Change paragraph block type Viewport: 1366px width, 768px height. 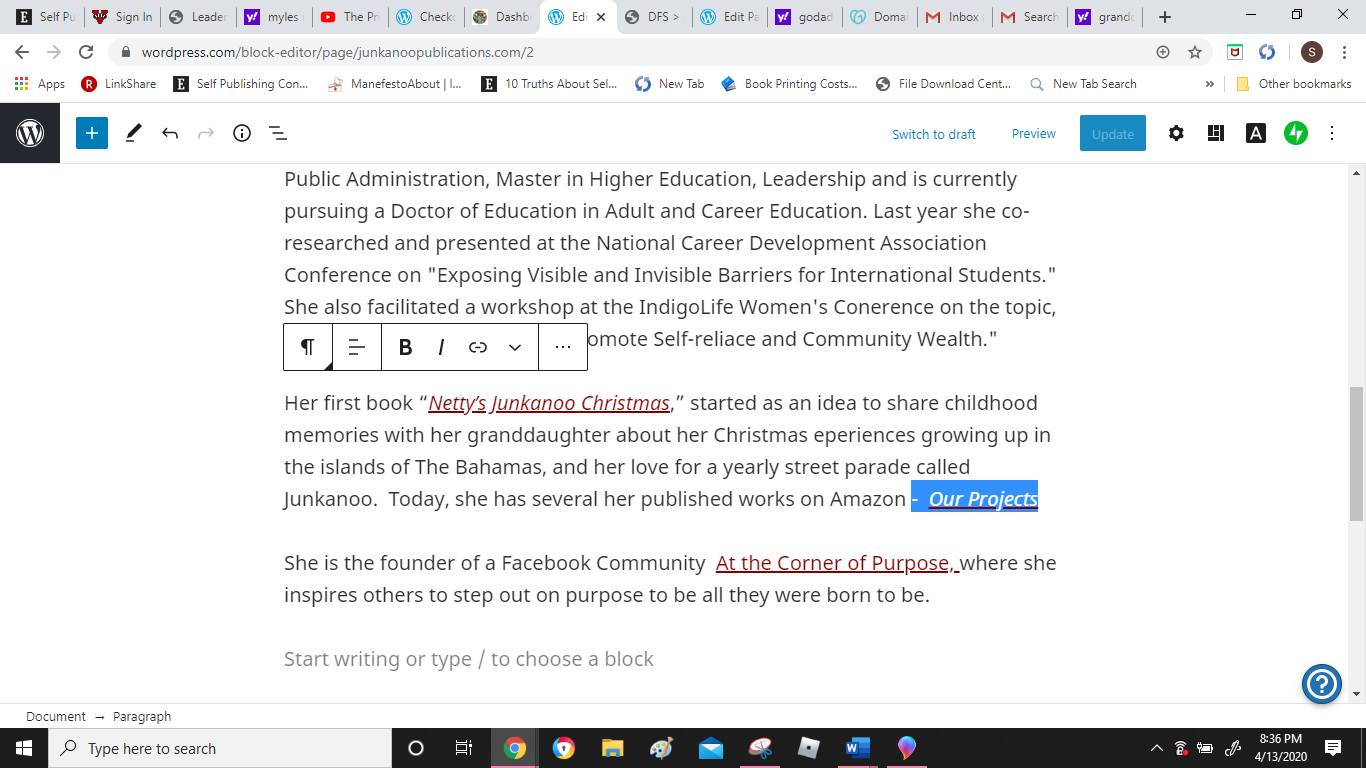[x=308, y=347]
